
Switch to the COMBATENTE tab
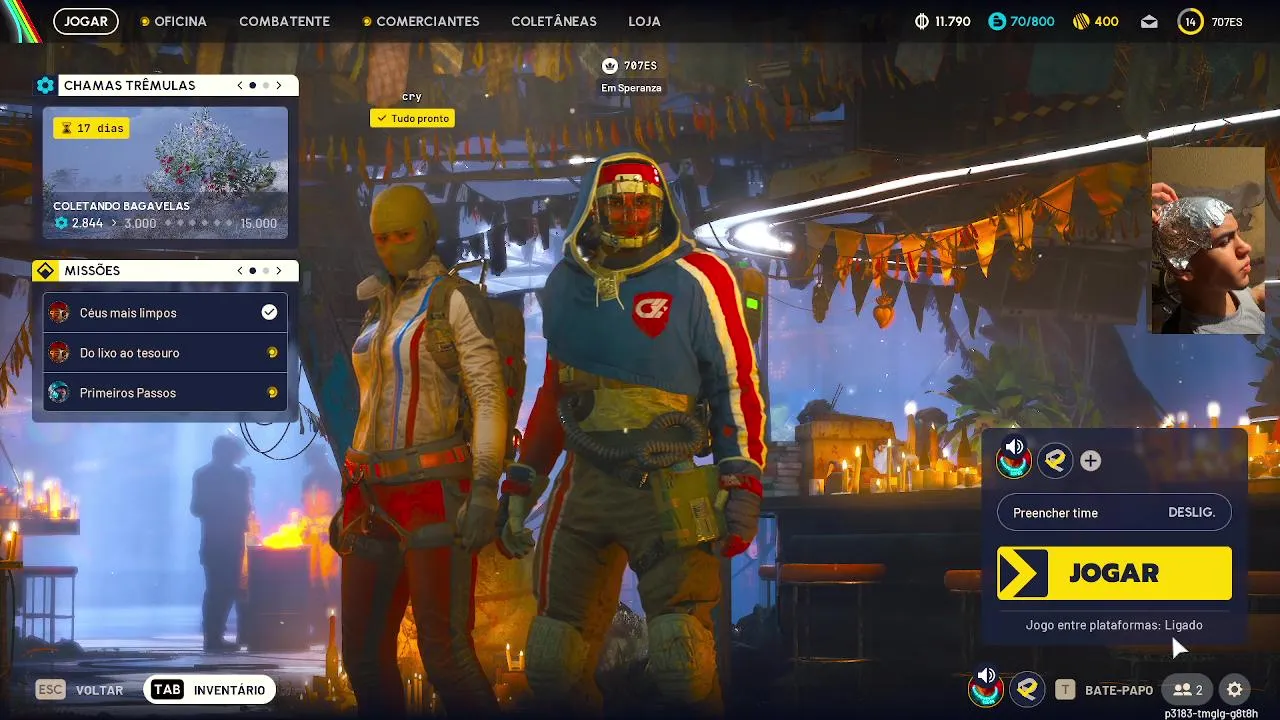[x=284, y=21]
